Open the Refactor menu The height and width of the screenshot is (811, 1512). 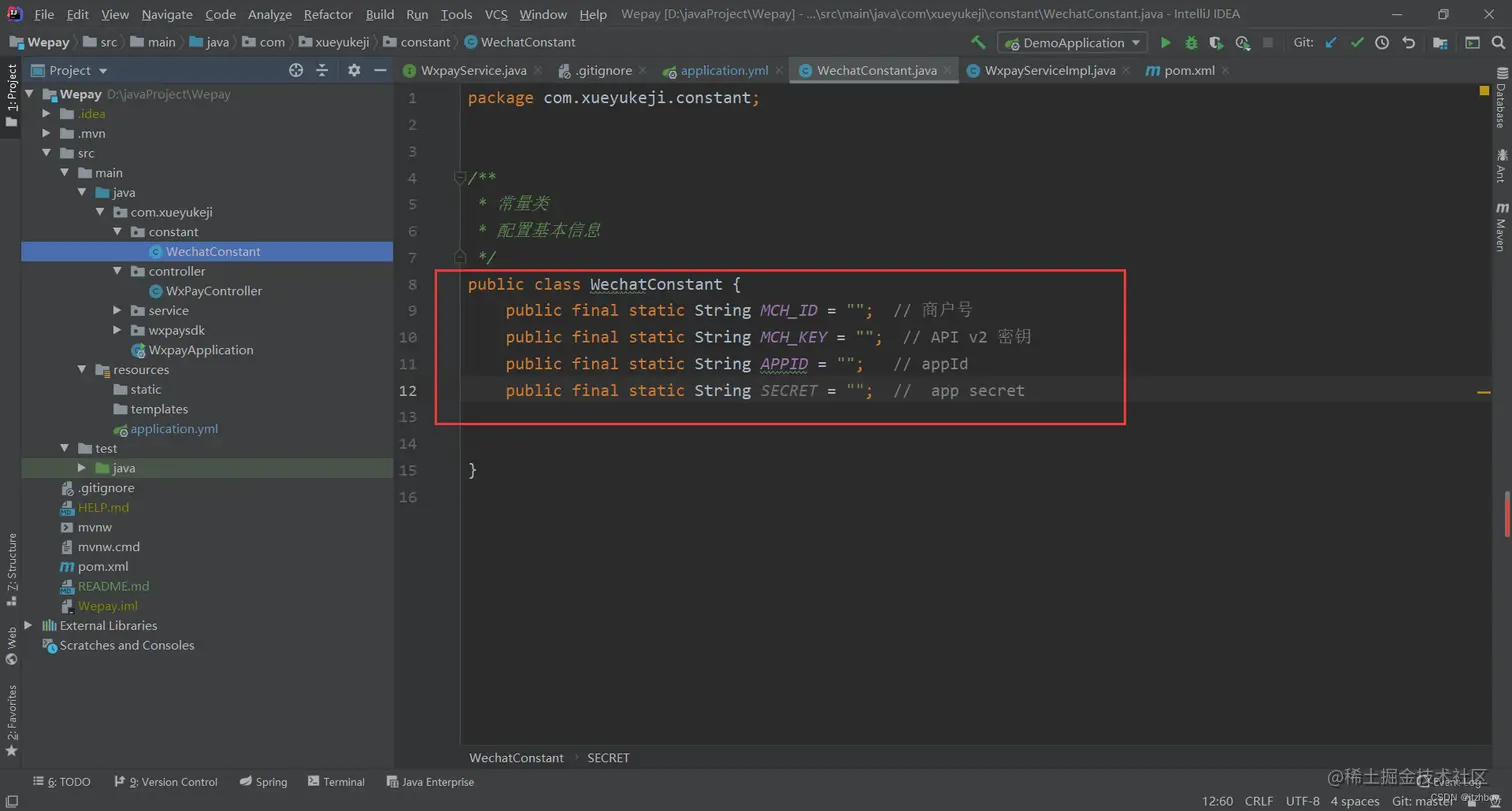(328, 14)
